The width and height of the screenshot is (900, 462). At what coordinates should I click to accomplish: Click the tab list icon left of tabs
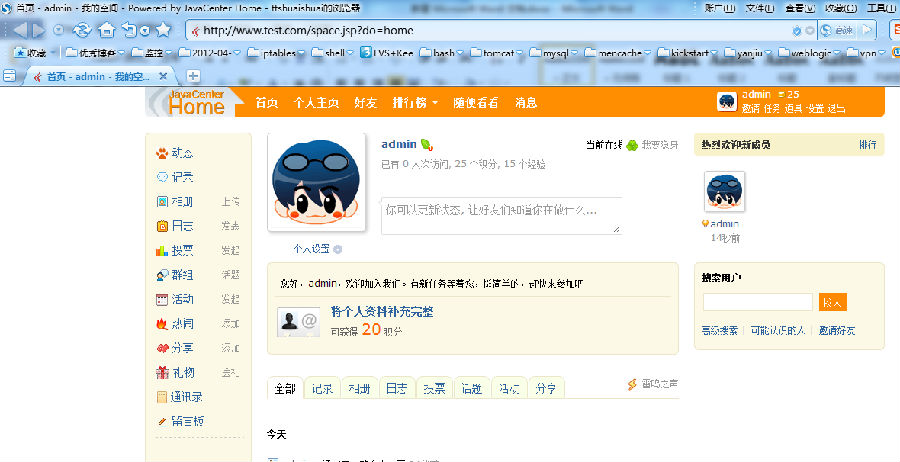[x=9, y=76]
